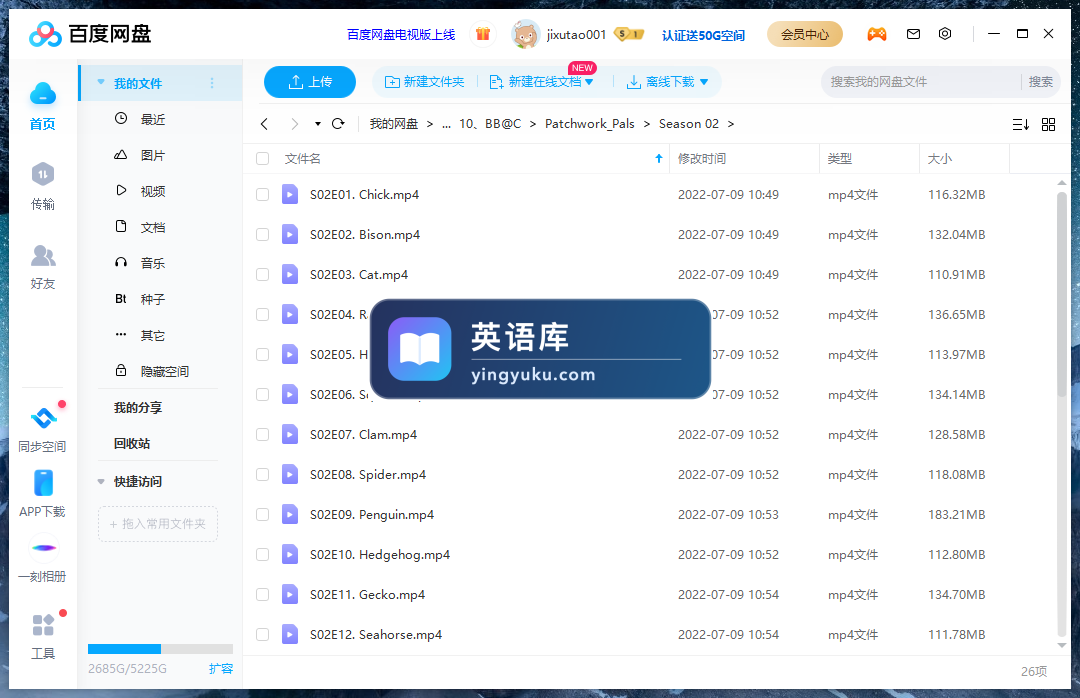Click the gift box icon in header
The image size is (1080, 698).
(x=483, y=34)
